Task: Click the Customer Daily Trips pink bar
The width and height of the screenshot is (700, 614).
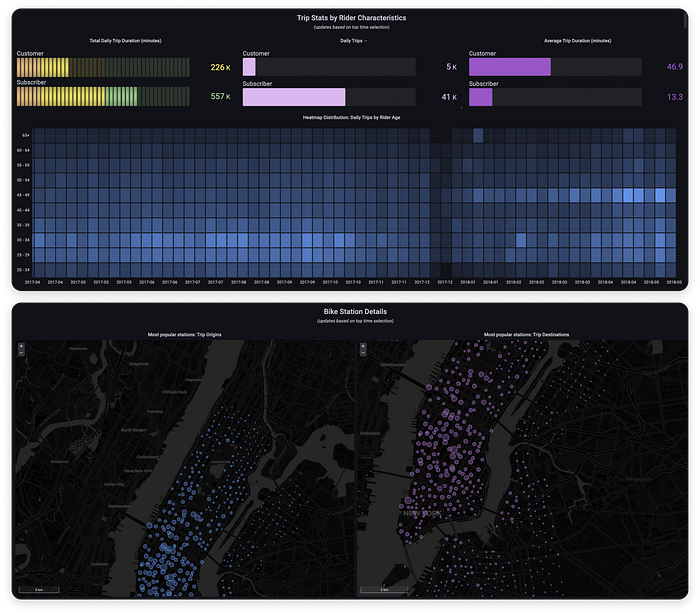Action: coord(249,67)
